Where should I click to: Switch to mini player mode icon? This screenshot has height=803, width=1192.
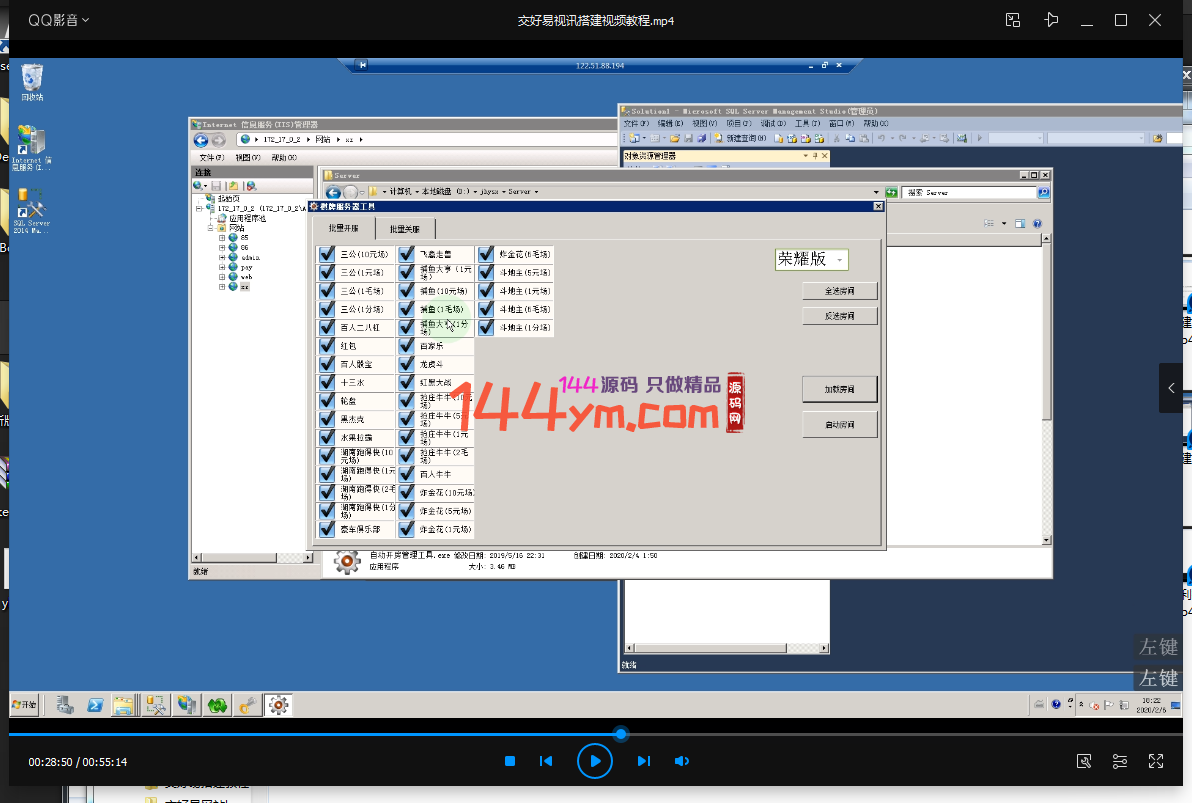(x=1013, y=20)
